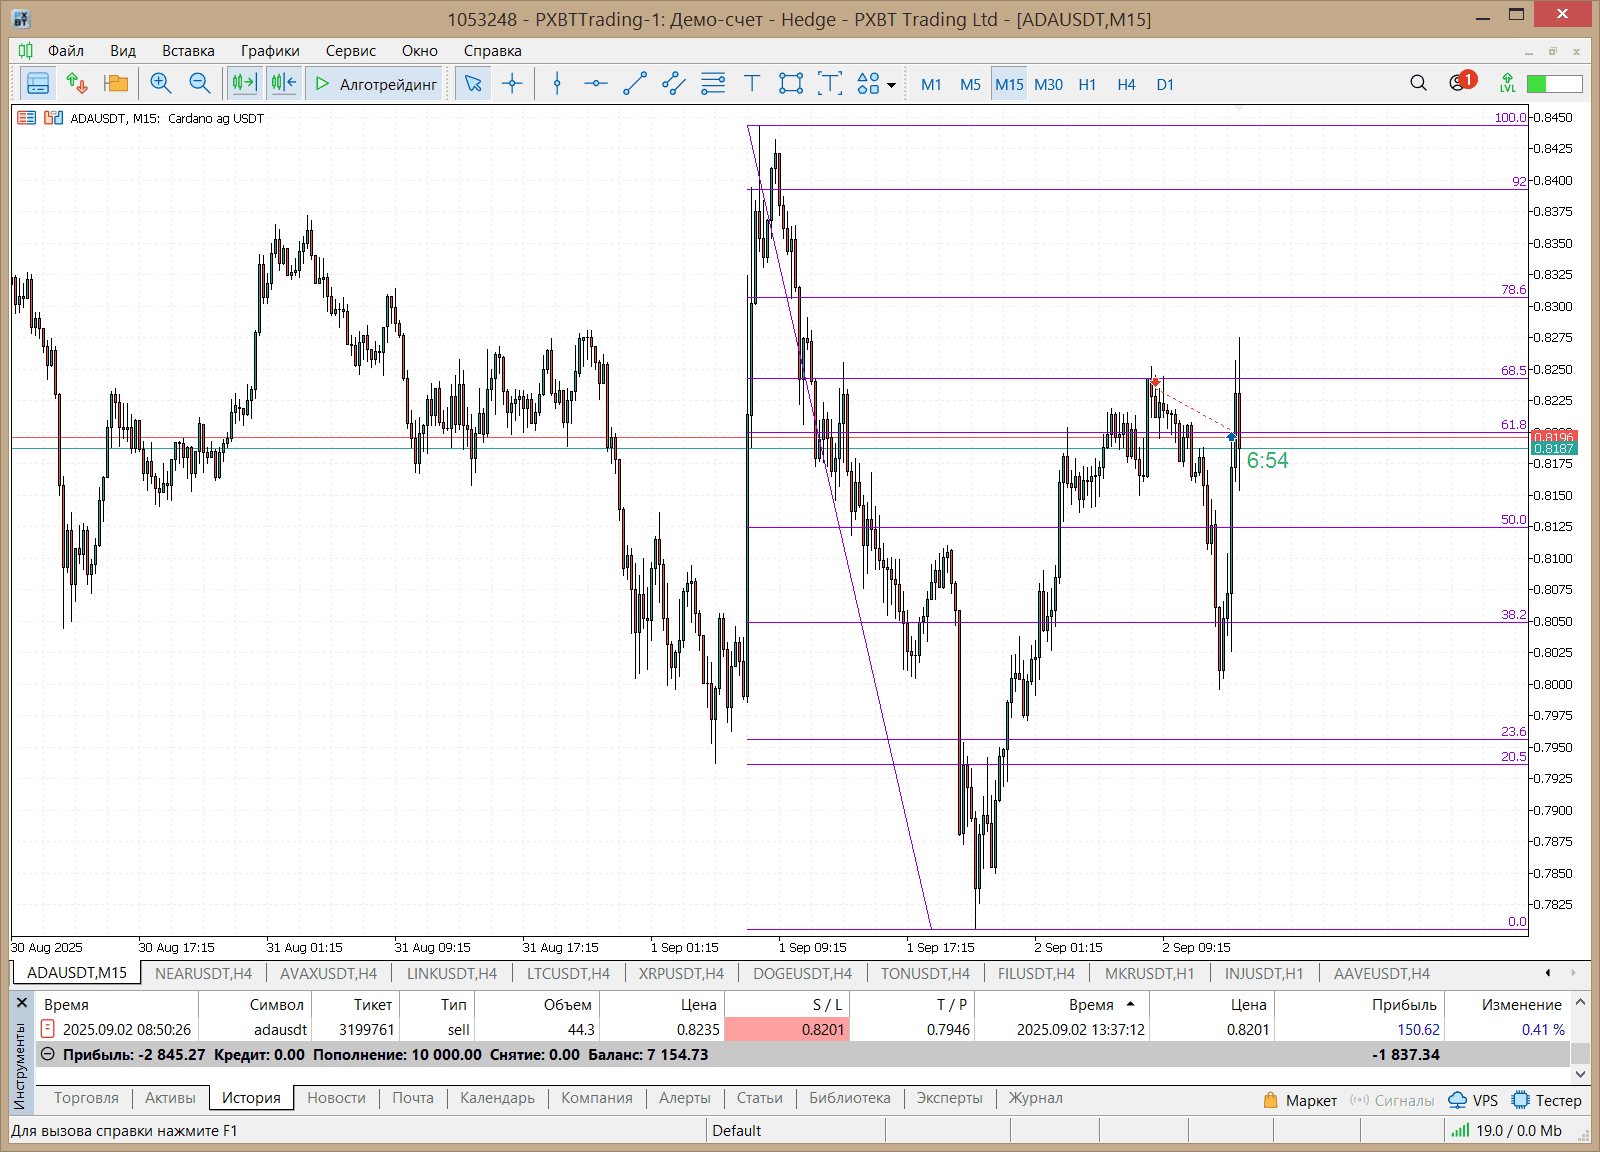Expand the shapes objects dropdown arrow
This screenshot has width=1600, height=1152.
[891, 85]
